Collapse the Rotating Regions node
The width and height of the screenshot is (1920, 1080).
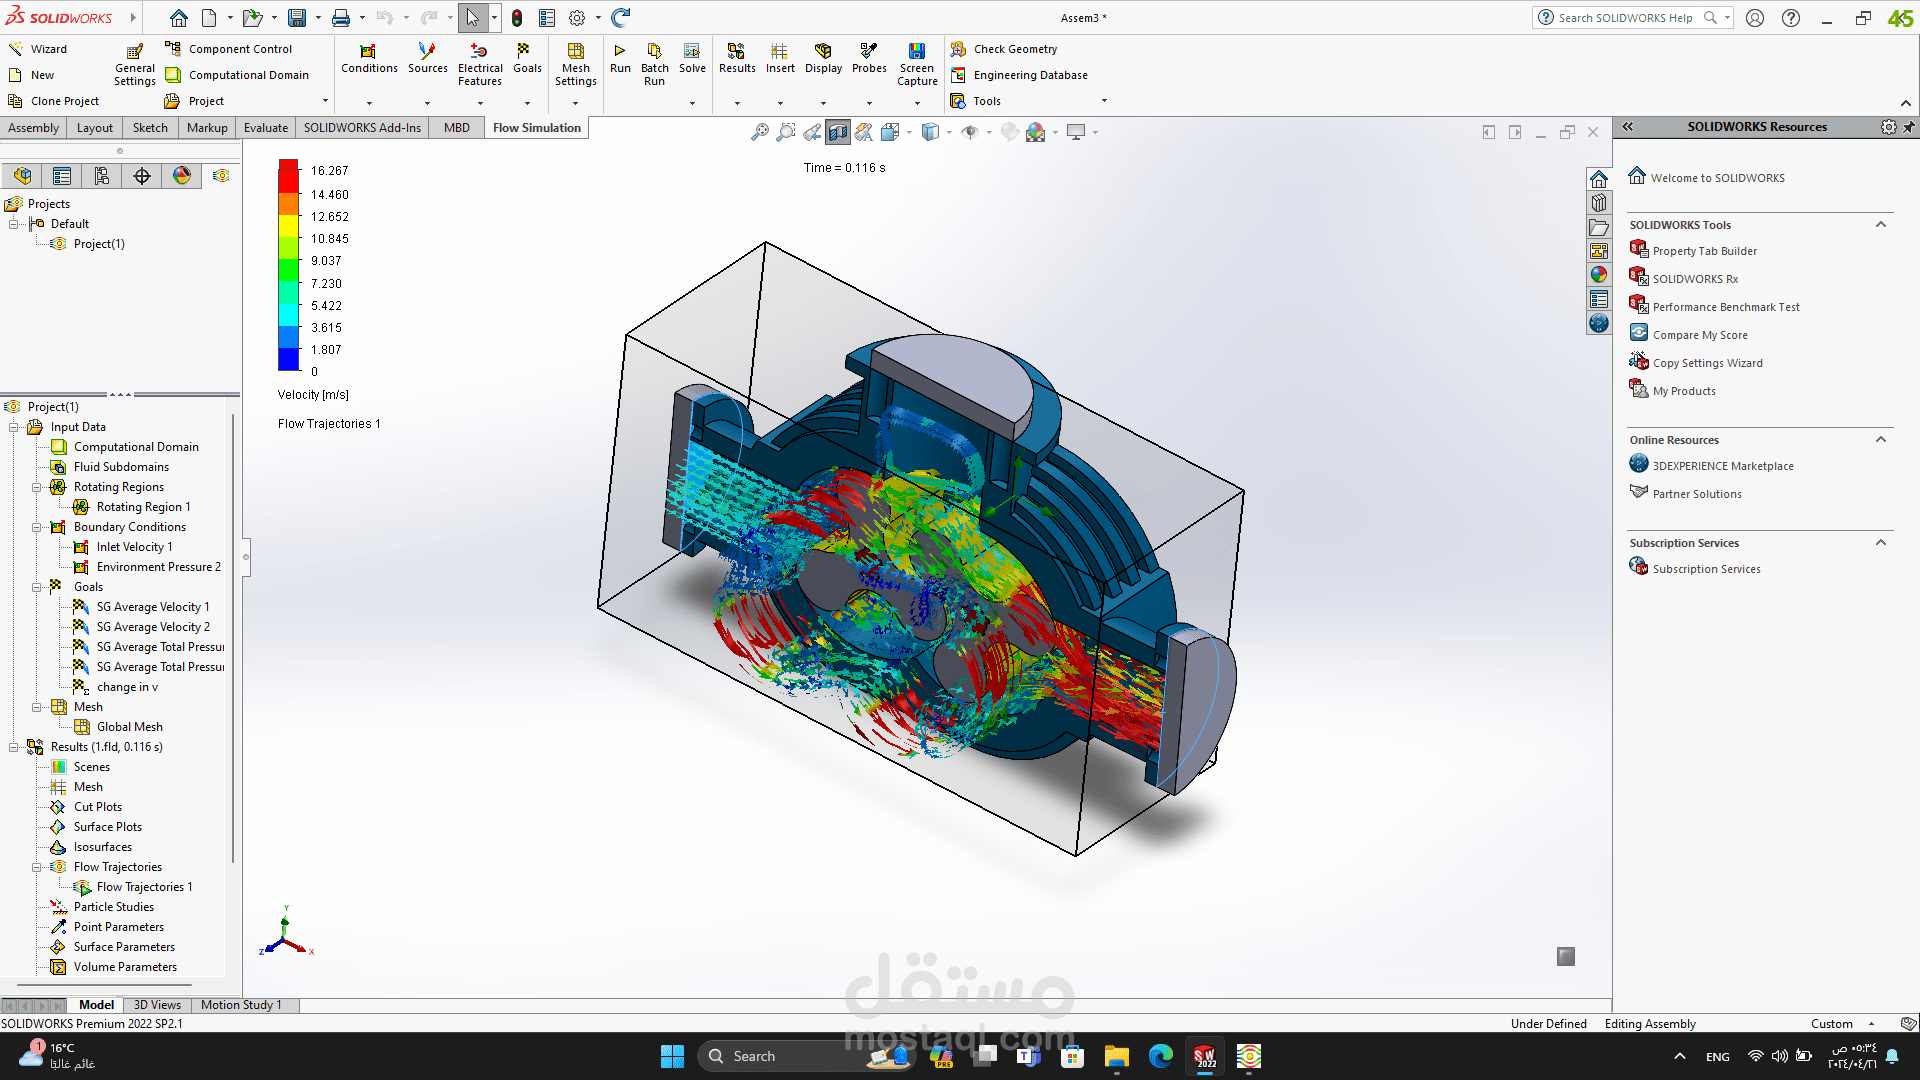coord(37,487)
